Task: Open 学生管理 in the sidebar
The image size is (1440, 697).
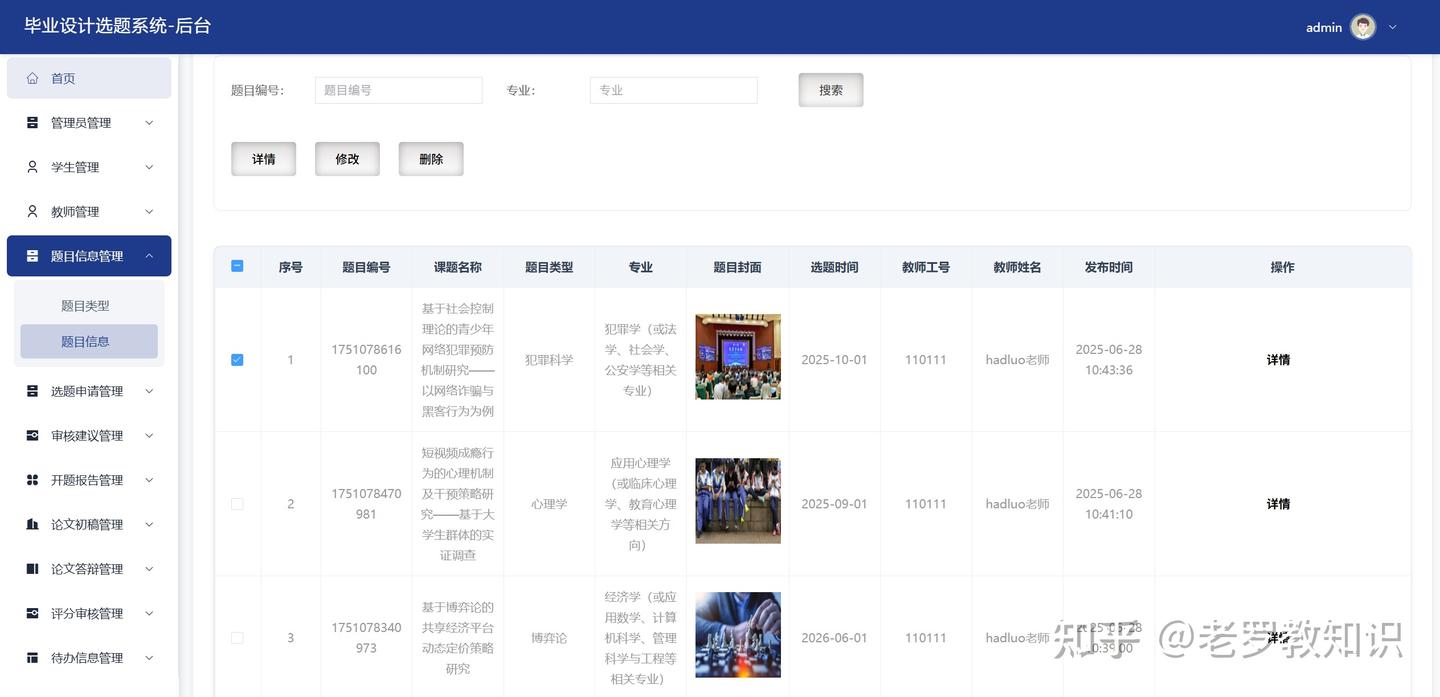Action: click(89, 167)
